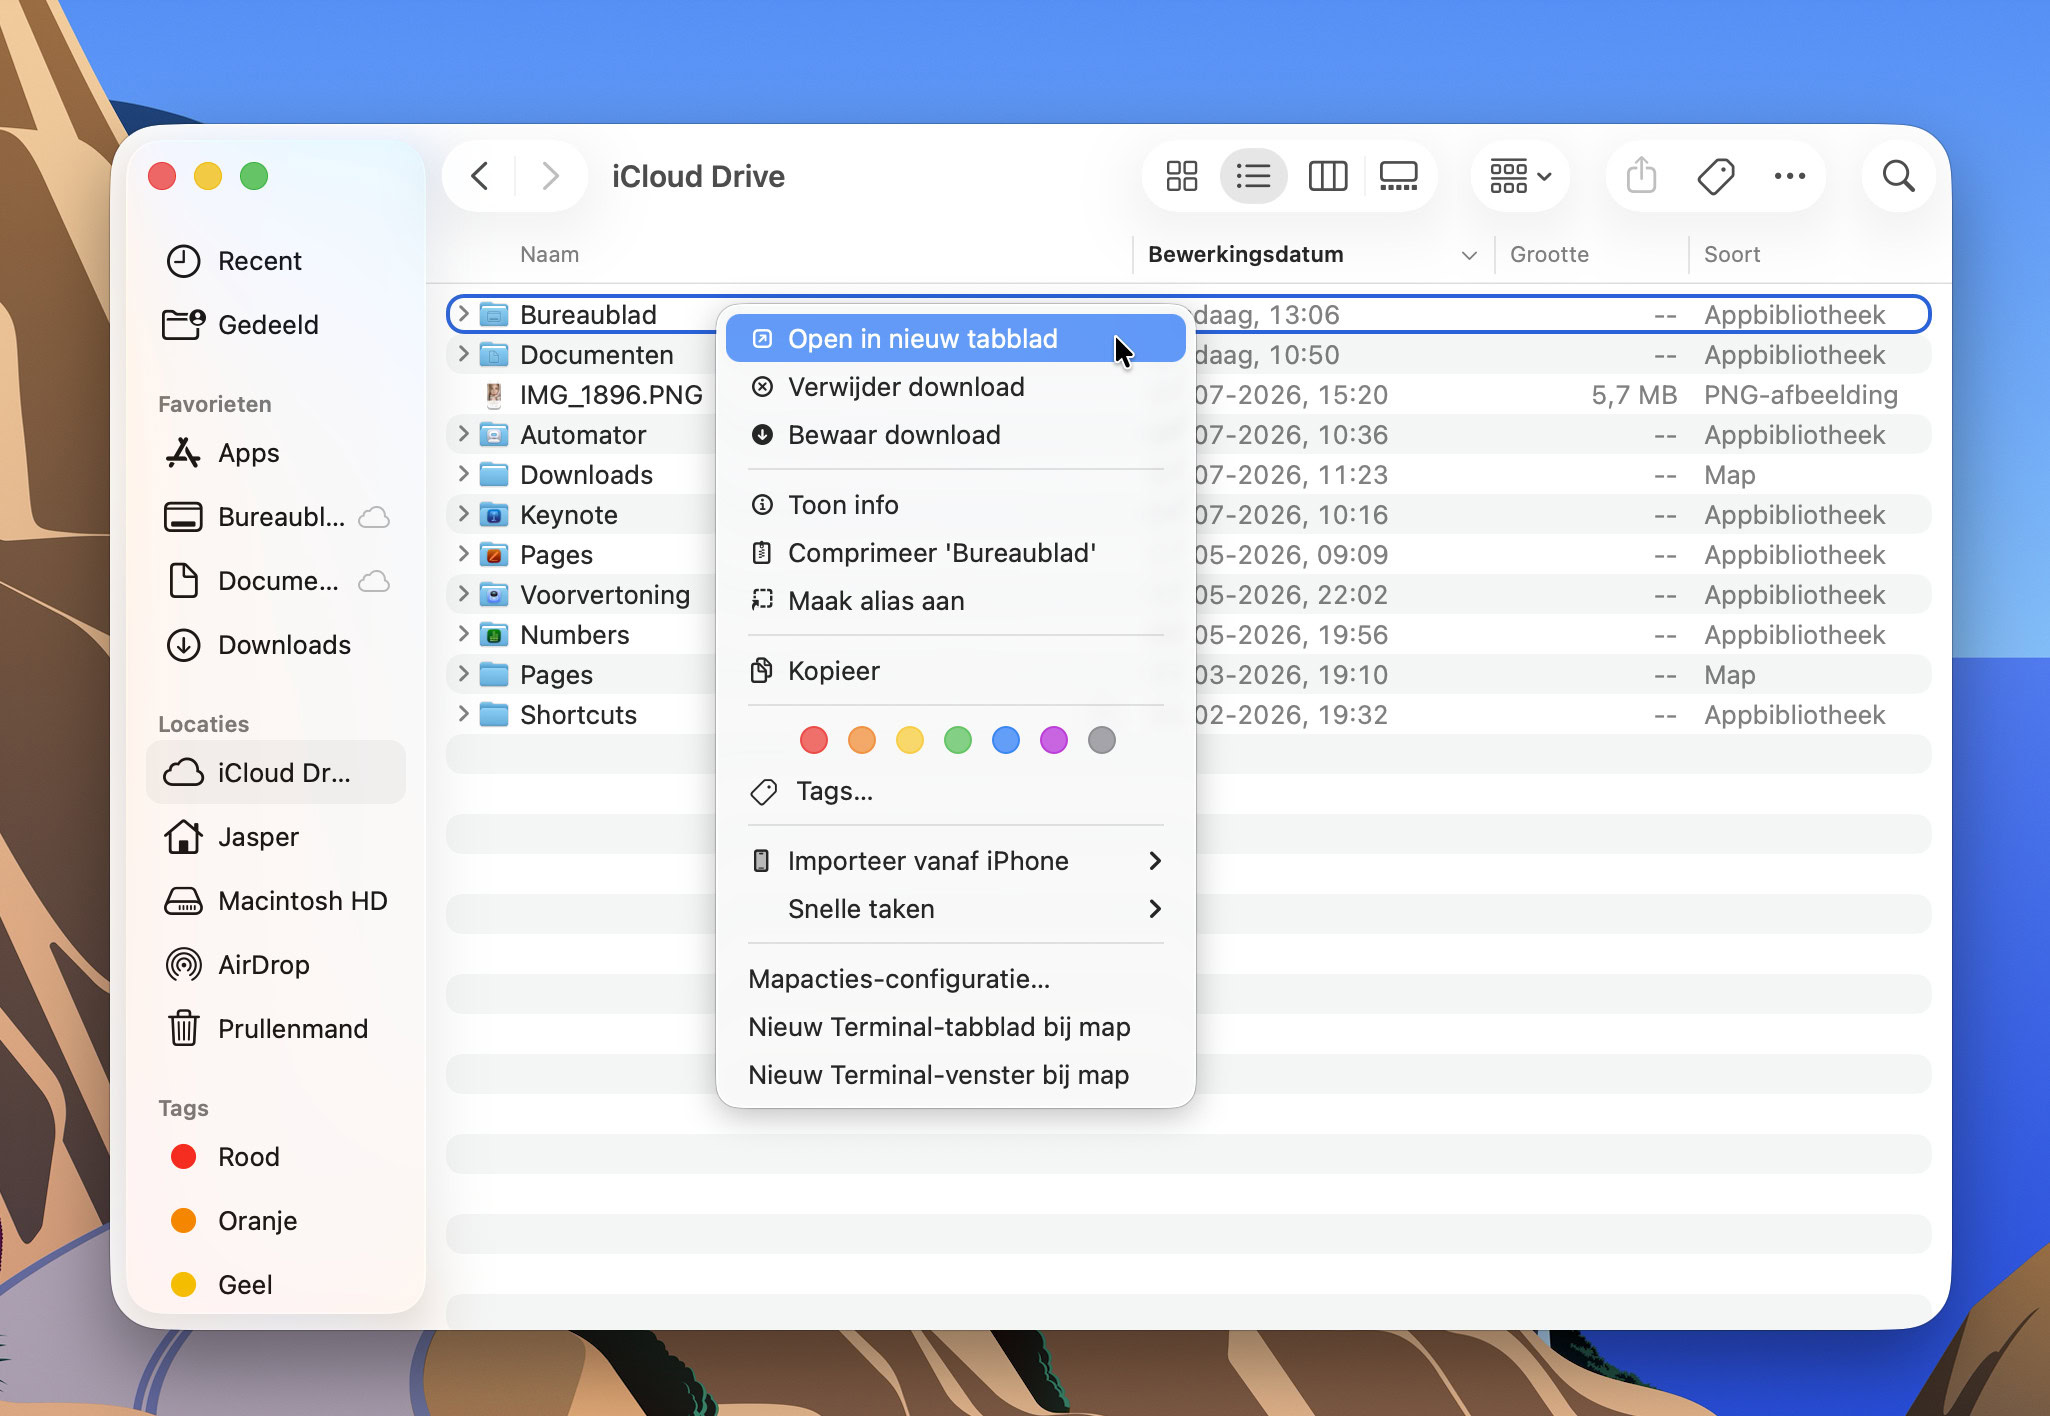
Task: Choose Tags… in the context menu
Action: [956, 791]
